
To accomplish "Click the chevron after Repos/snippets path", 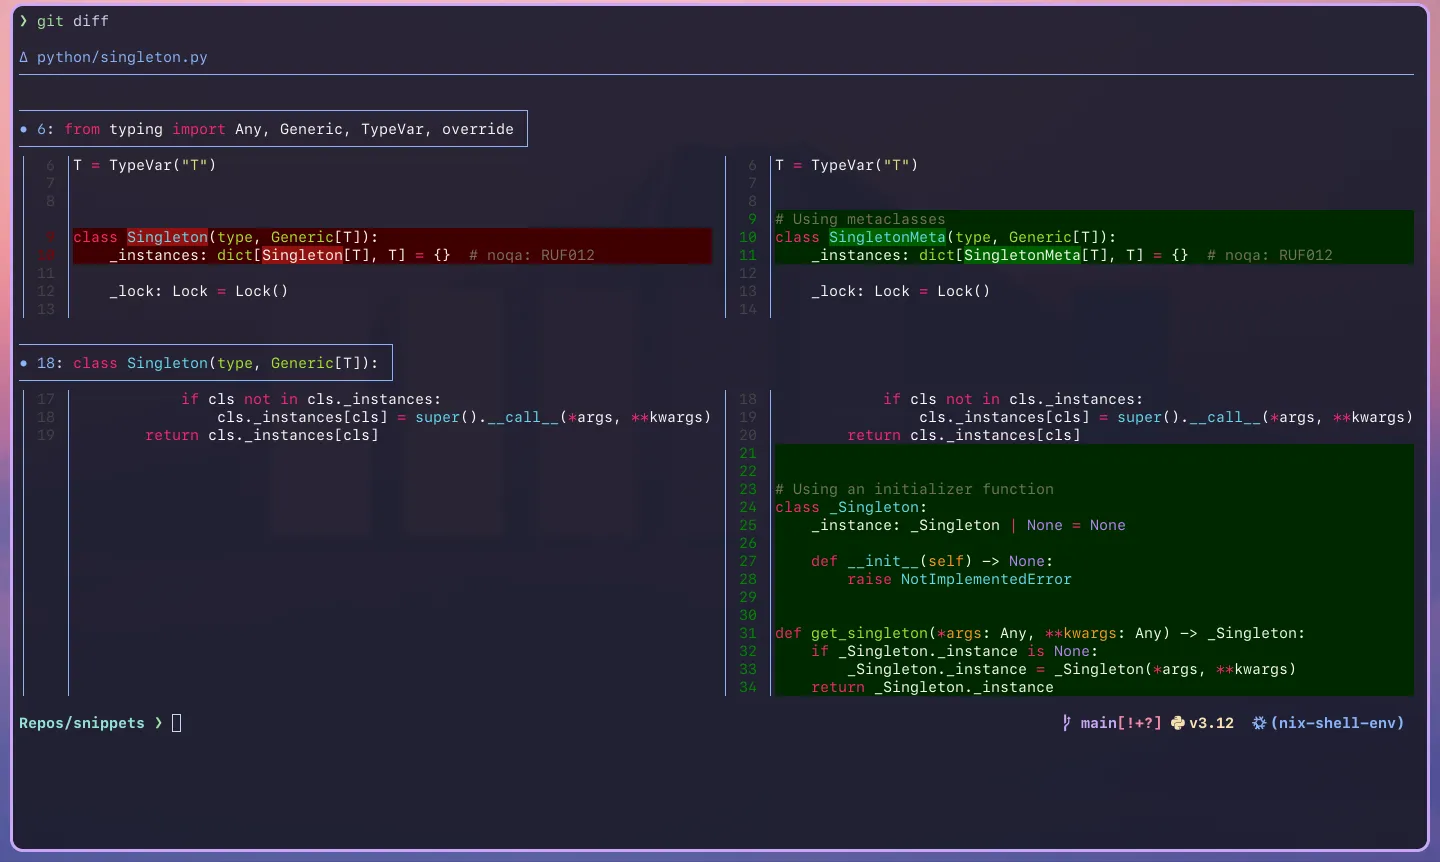I will 159,723.
